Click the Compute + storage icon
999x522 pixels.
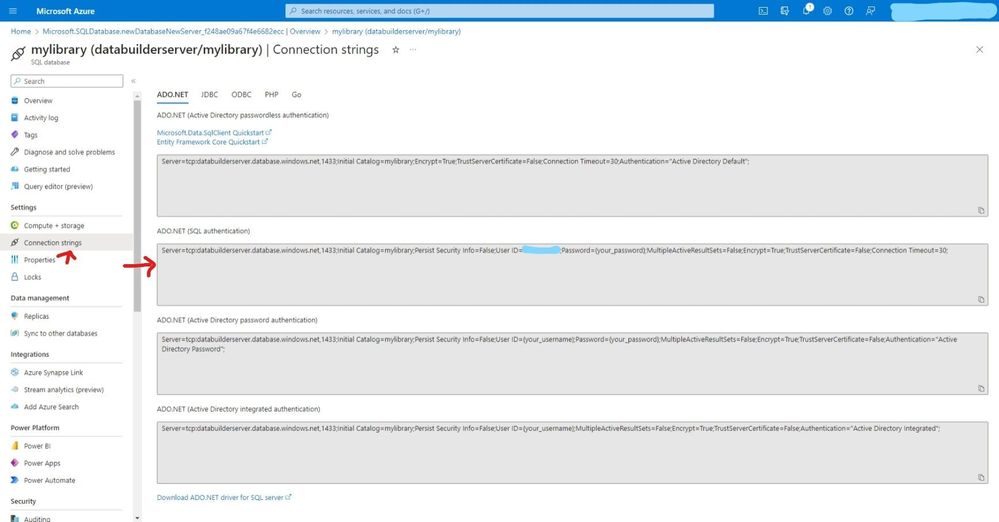pyautogui.click(x=15, y=225)
